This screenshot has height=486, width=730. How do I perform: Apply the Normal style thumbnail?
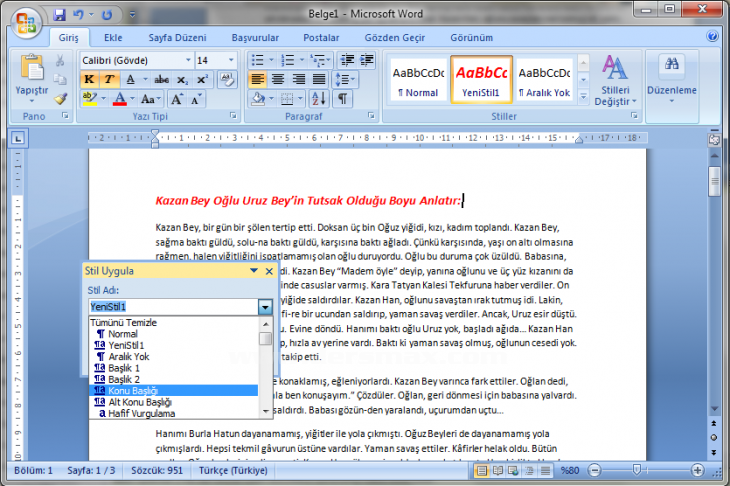coord(418,80)
